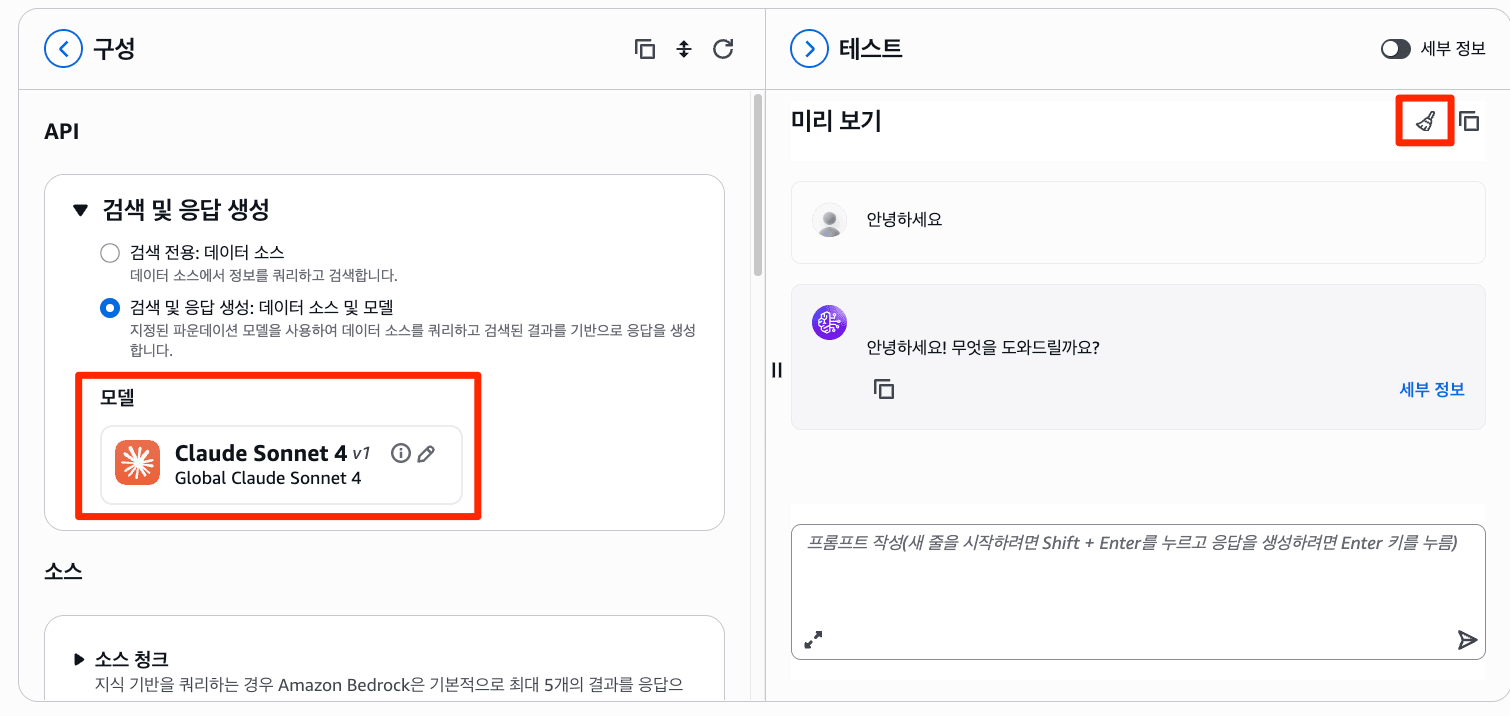Open the 세부 정보 link in the response
The height and width of the screenshot is (716, 1510).
(1432, 389)
